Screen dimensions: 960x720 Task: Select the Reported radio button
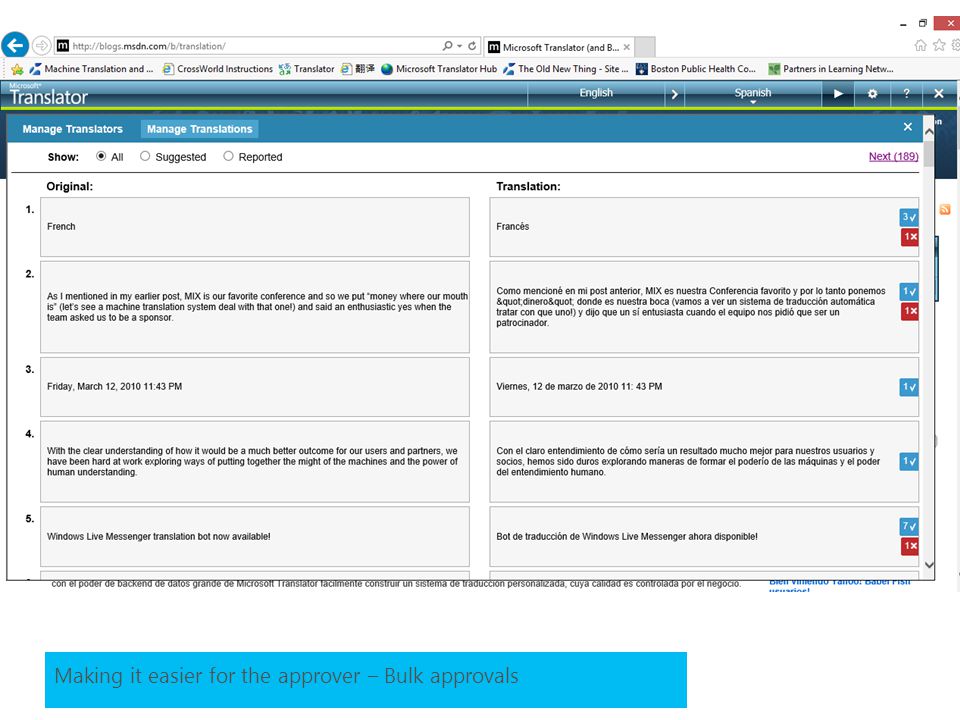(x=228, y=156)
